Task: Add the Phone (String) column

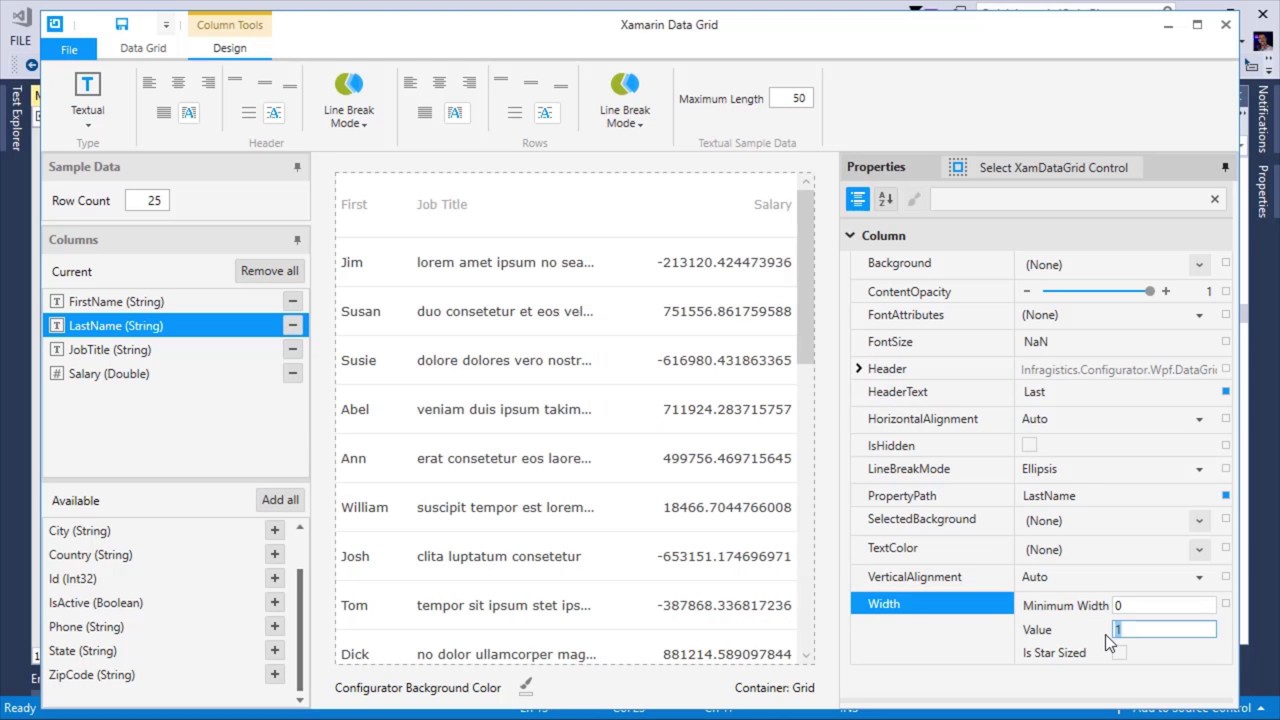Action: [274, 626]
